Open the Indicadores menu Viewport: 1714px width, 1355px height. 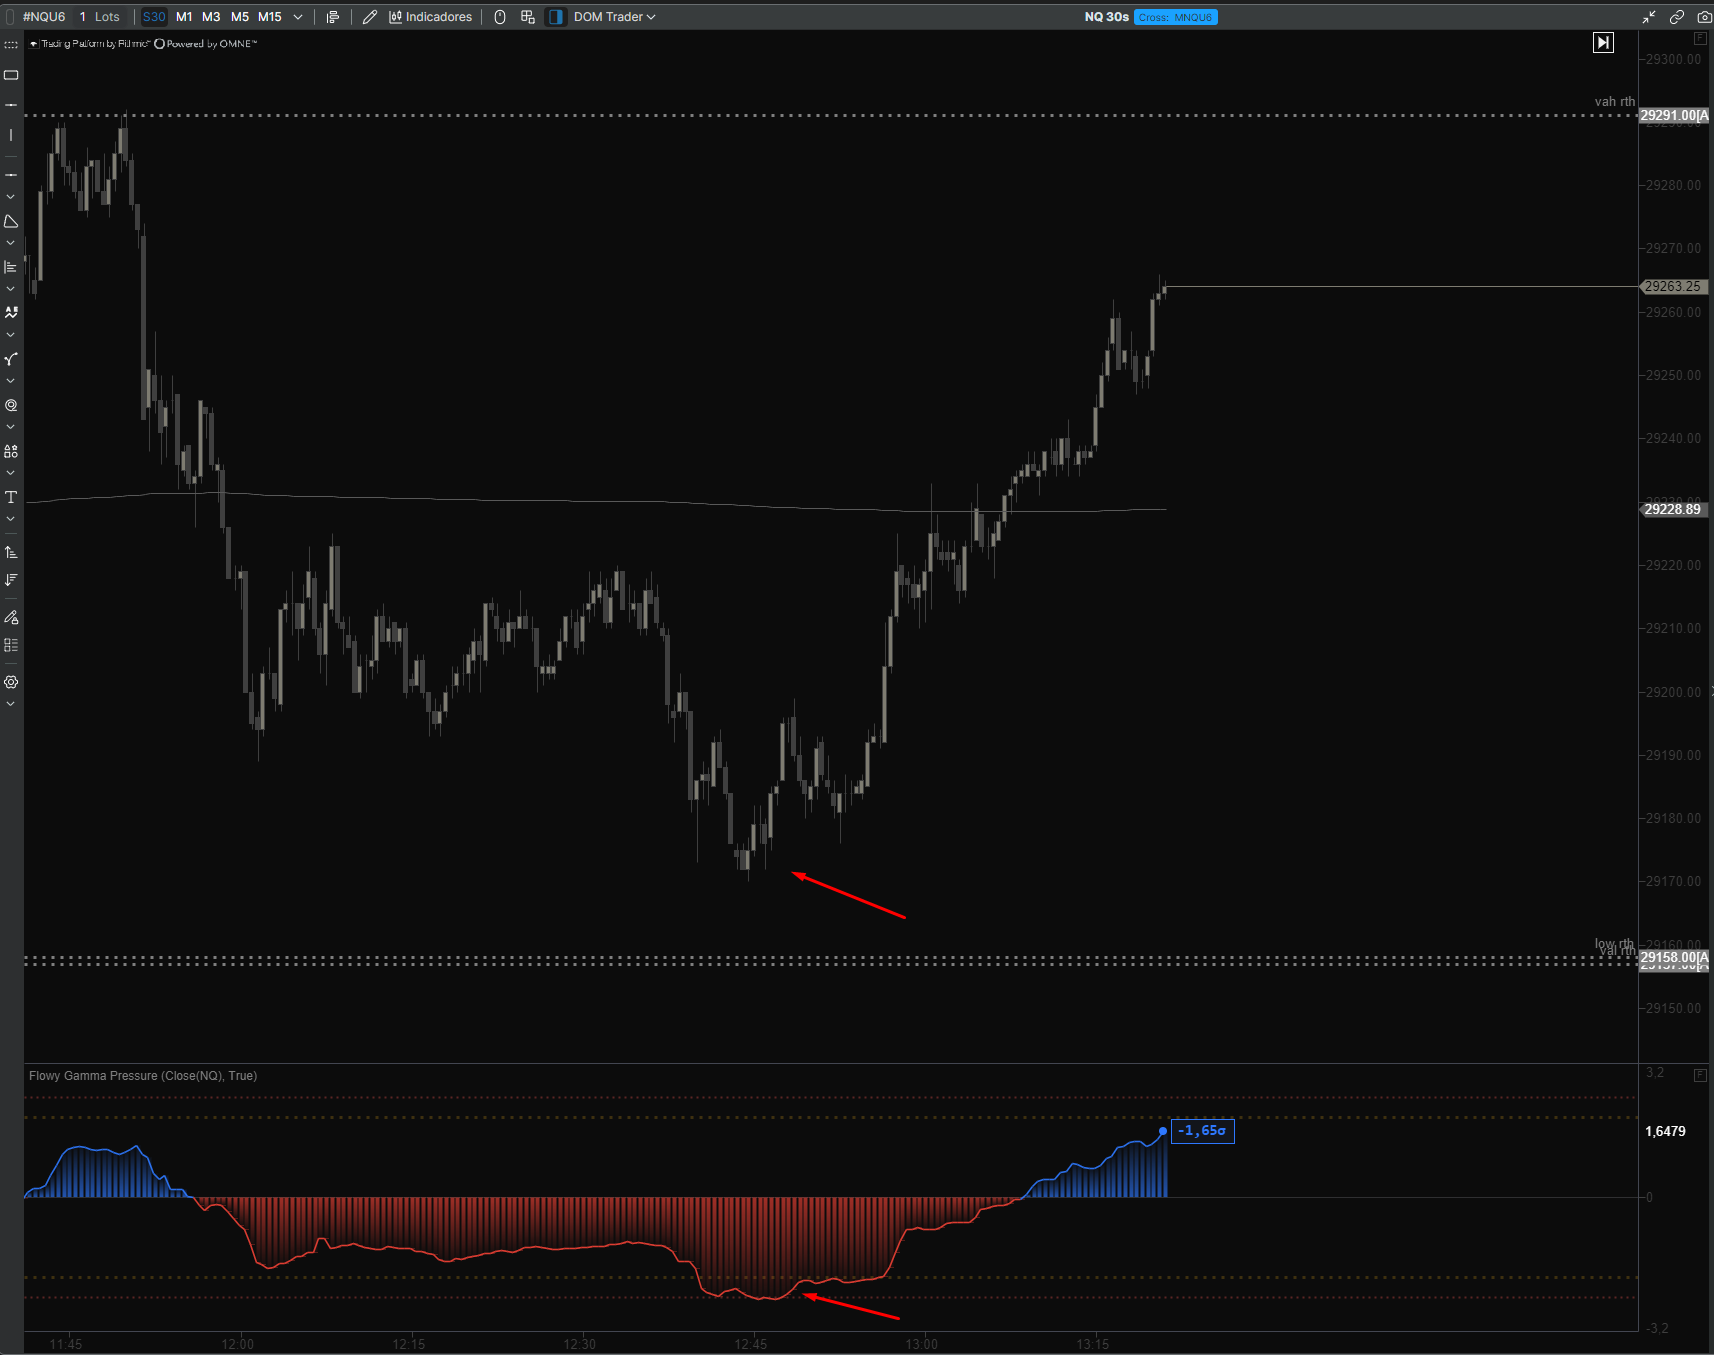430,17
